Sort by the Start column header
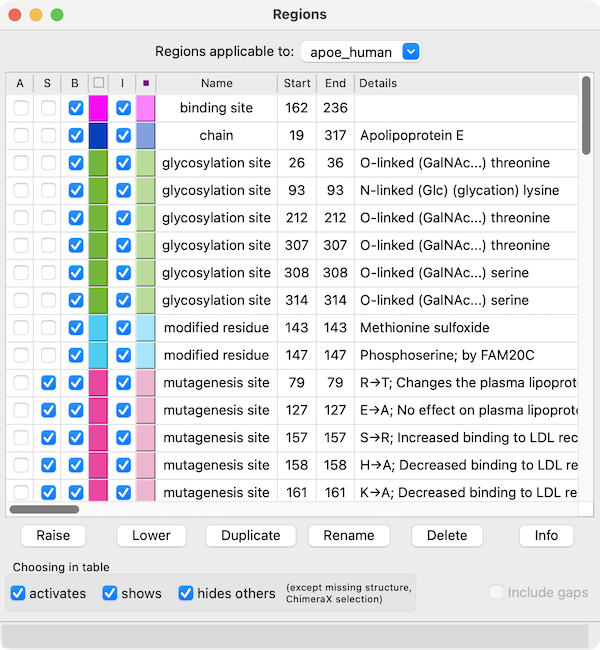 (x=296, y=83)
